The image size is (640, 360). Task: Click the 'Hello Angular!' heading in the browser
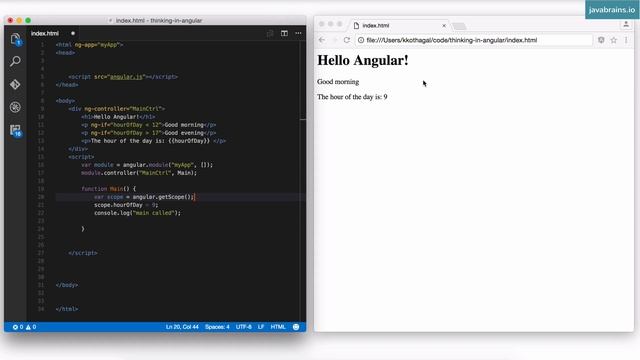pos(363,60)
